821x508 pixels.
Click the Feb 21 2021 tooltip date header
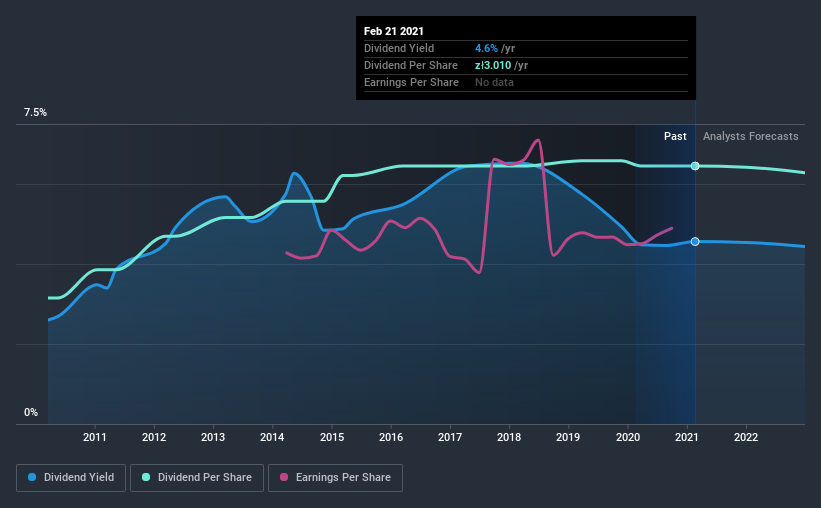[x=394, y=31]
